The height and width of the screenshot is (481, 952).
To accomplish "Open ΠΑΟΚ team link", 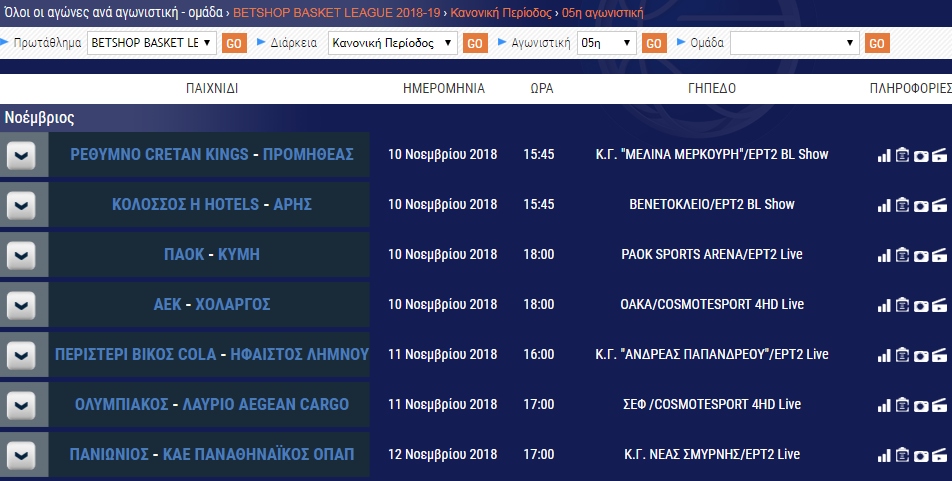I will [x=184, y=254].
